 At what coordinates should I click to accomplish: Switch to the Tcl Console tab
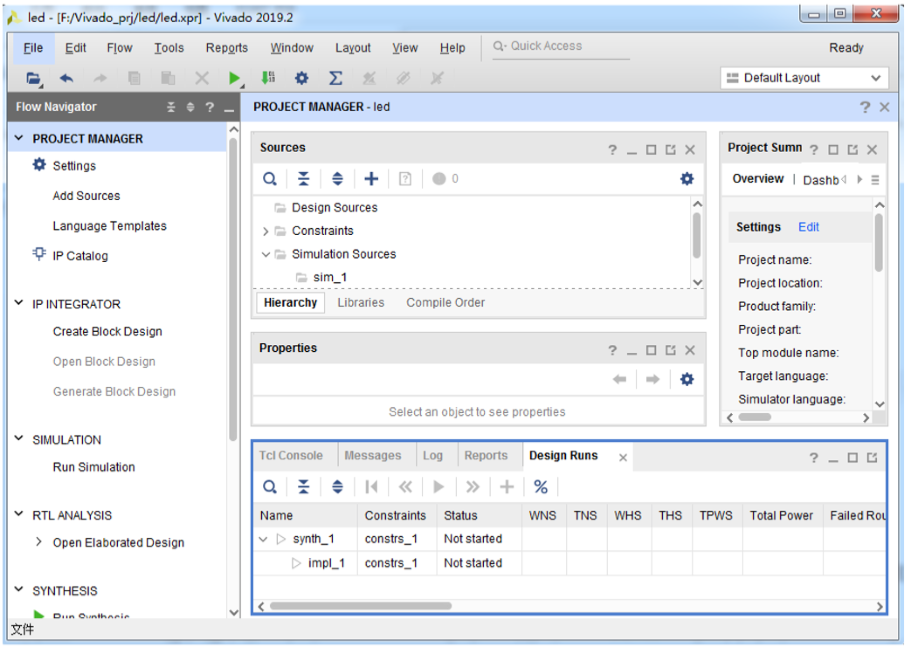coord(291,456)
